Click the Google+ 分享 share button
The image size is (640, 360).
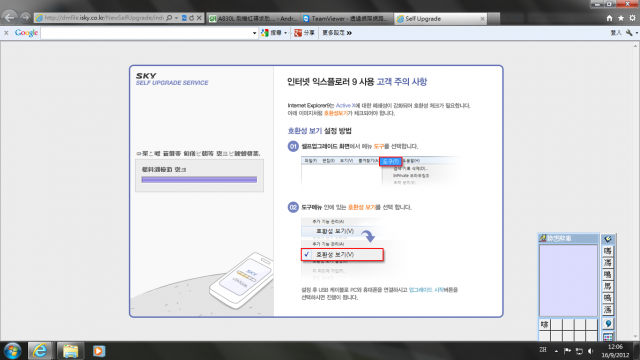pos(304,33)
